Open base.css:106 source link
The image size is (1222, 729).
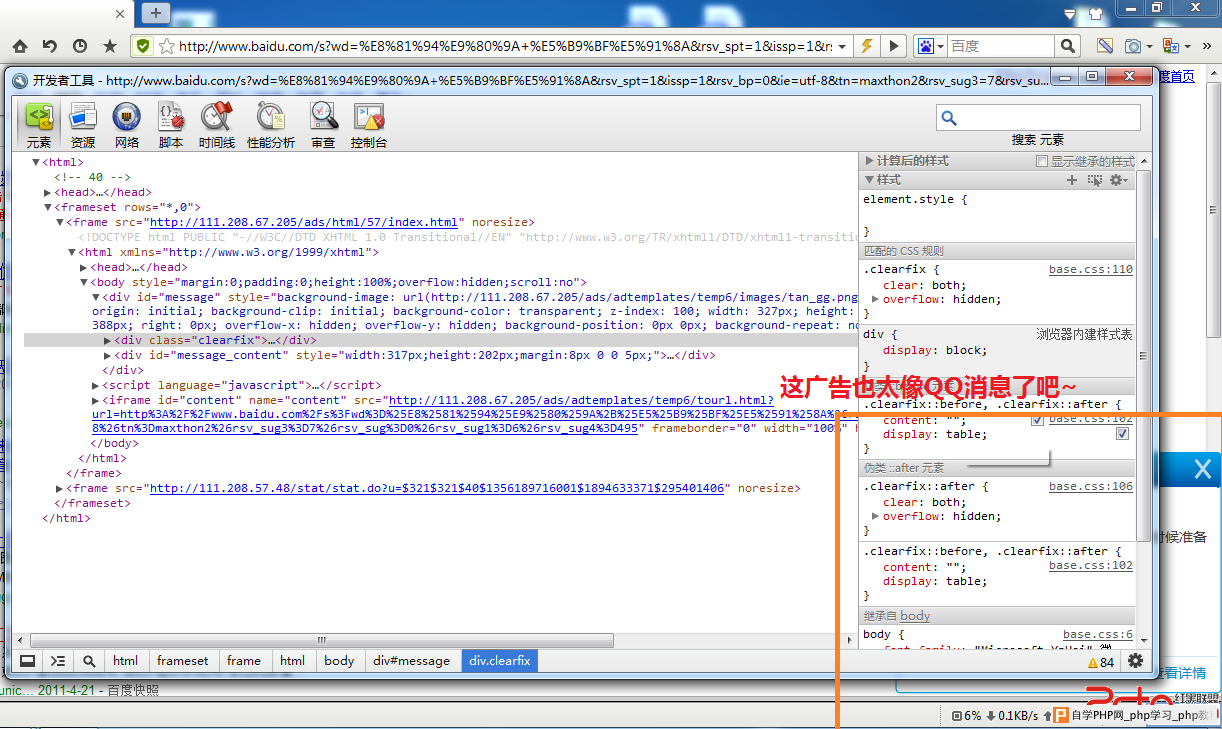pyautogui.click(x=1091, y=487)
